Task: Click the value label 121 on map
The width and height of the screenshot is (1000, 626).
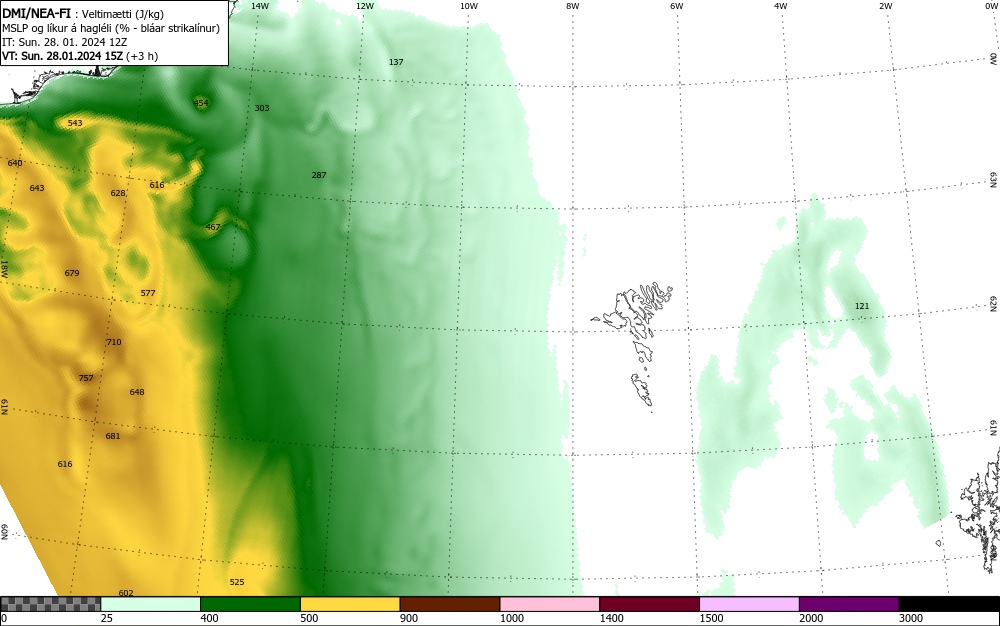Action: click(862, 306)
